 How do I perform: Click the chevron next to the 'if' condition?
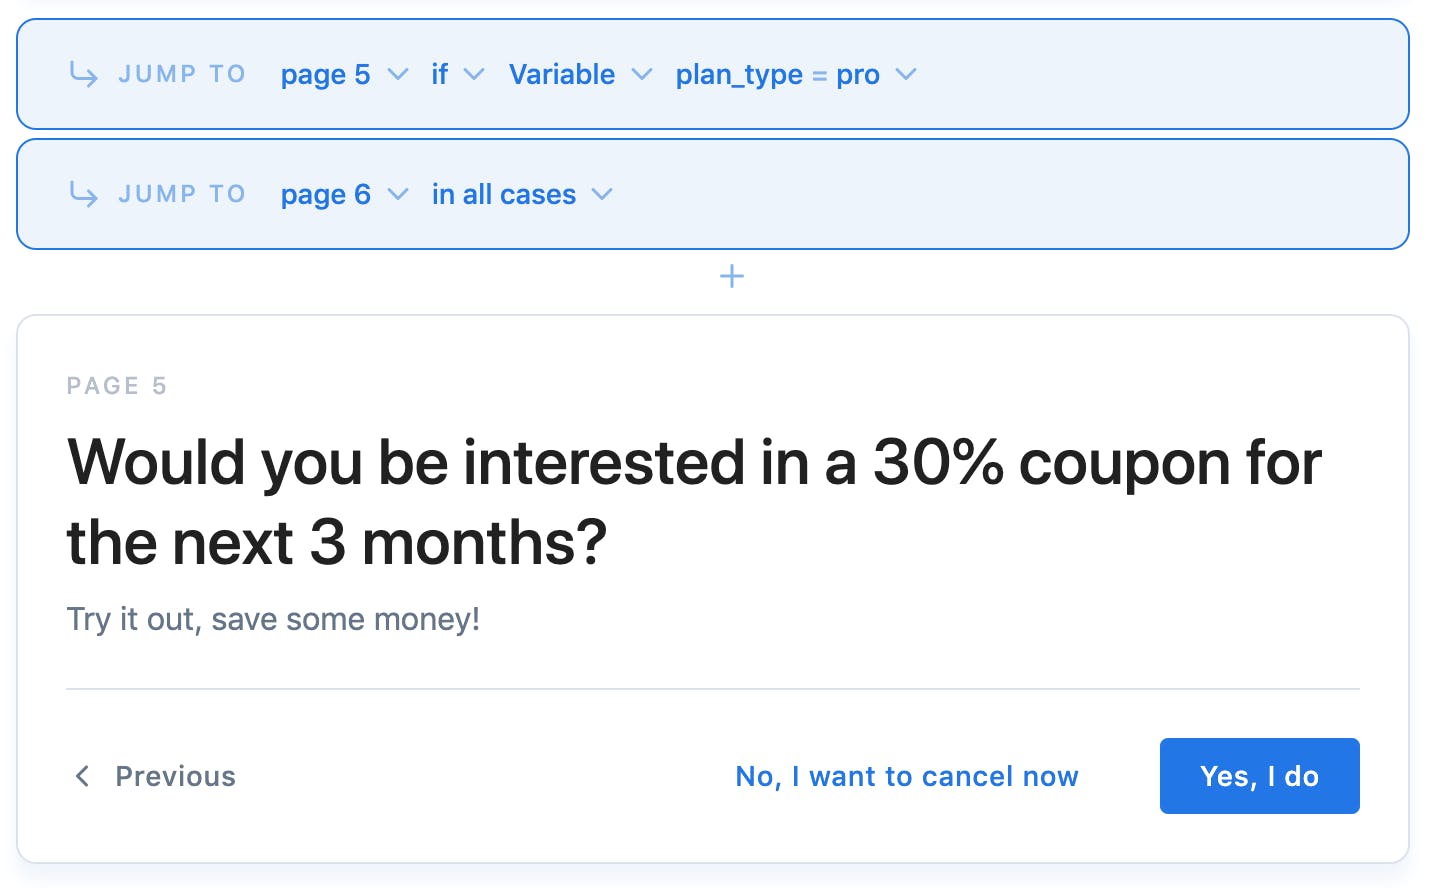(x=474, y=75)
